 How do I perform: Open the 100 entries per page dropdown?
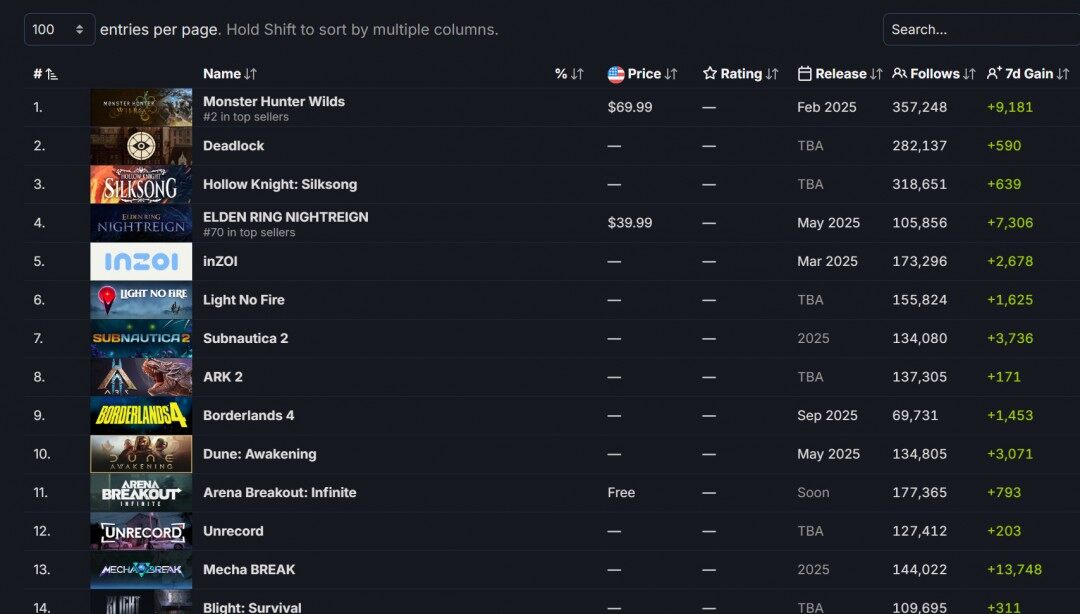click(59, 30)
